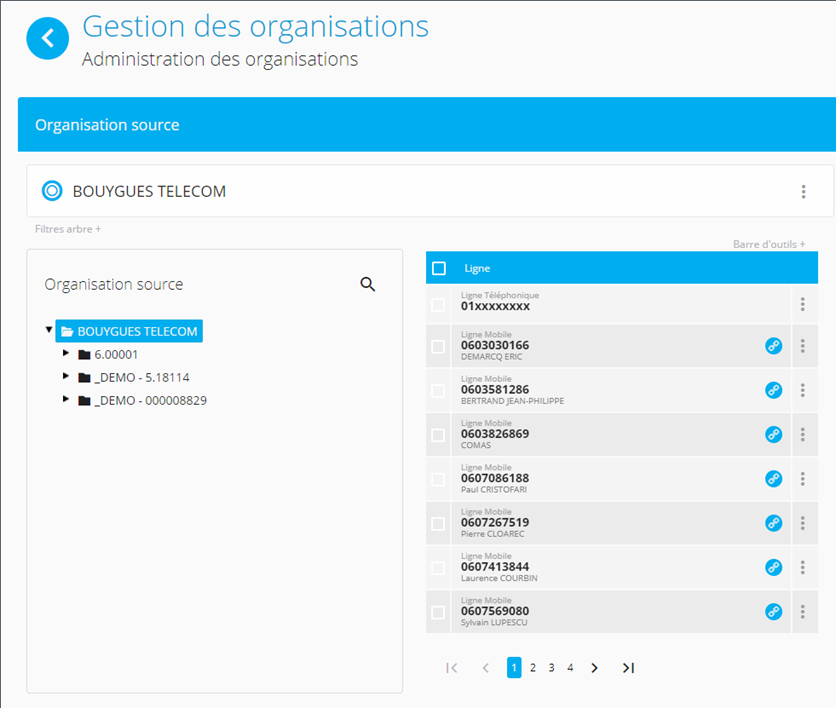Image resolution: width=836 pixels, height=708 pixels.
Task: Click the number 0603030166
Action: click(x=495, y=345)
